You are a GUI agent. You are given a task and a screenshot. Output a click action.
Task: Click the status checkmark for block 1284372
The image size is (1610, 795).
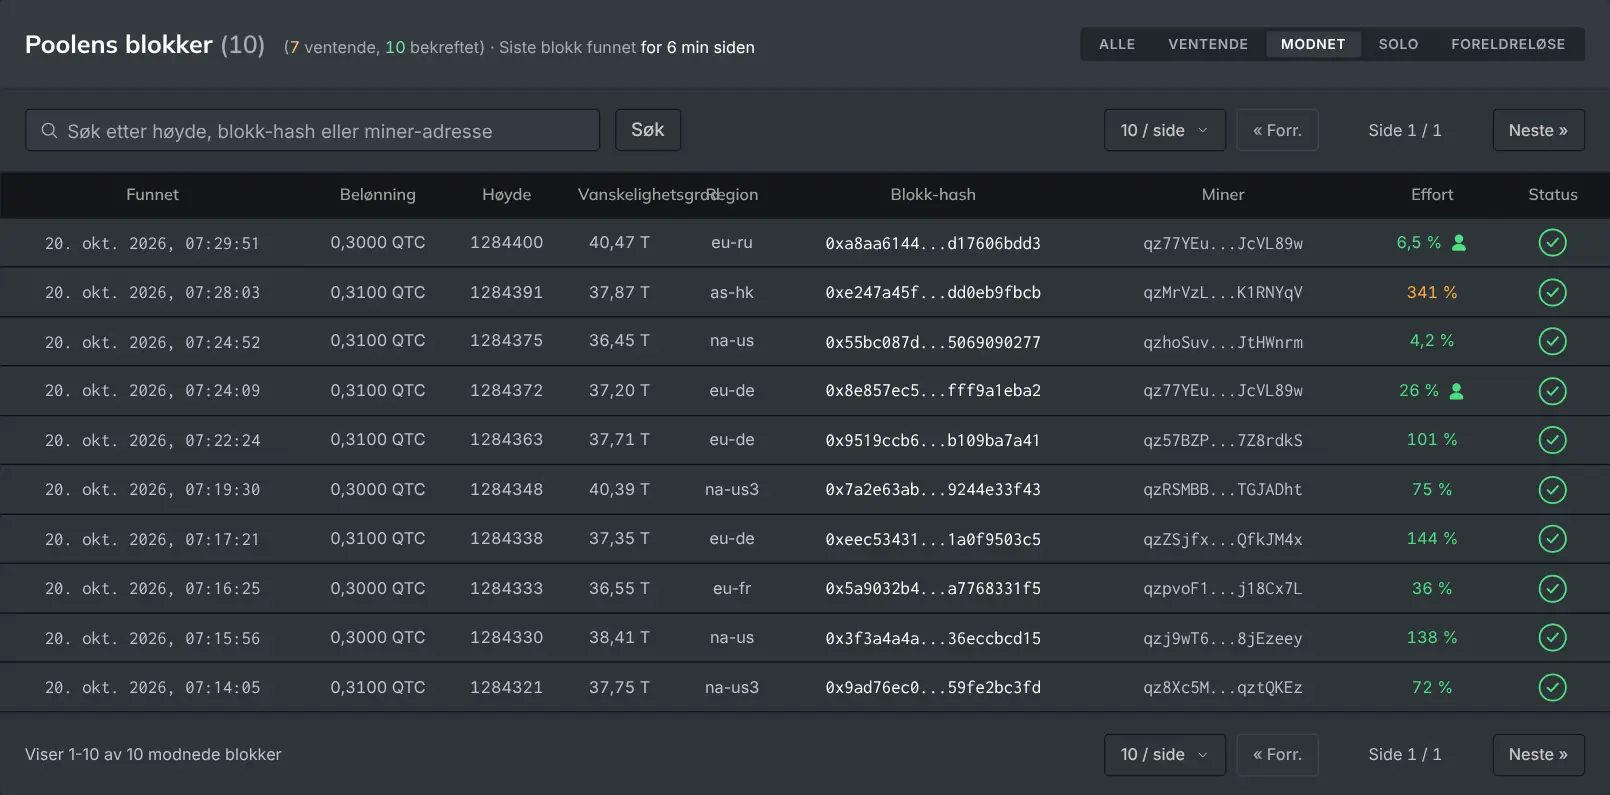tap(1552, 391)
